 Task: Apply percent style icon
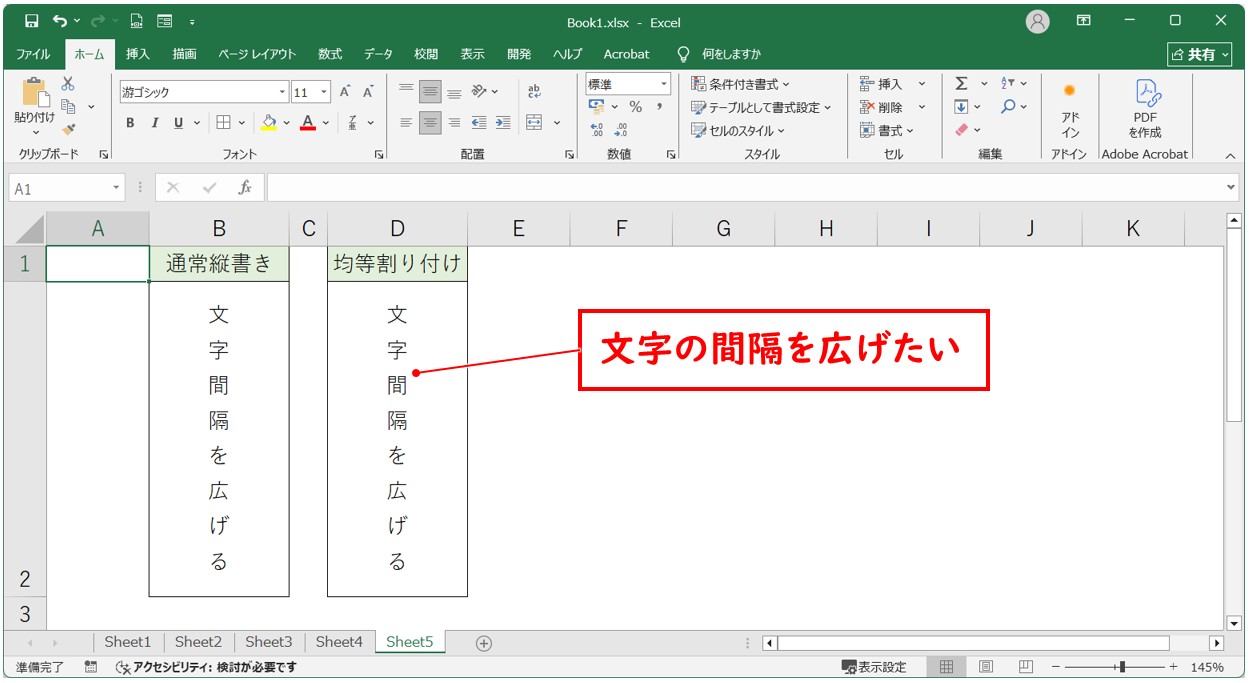click(635, 107)
